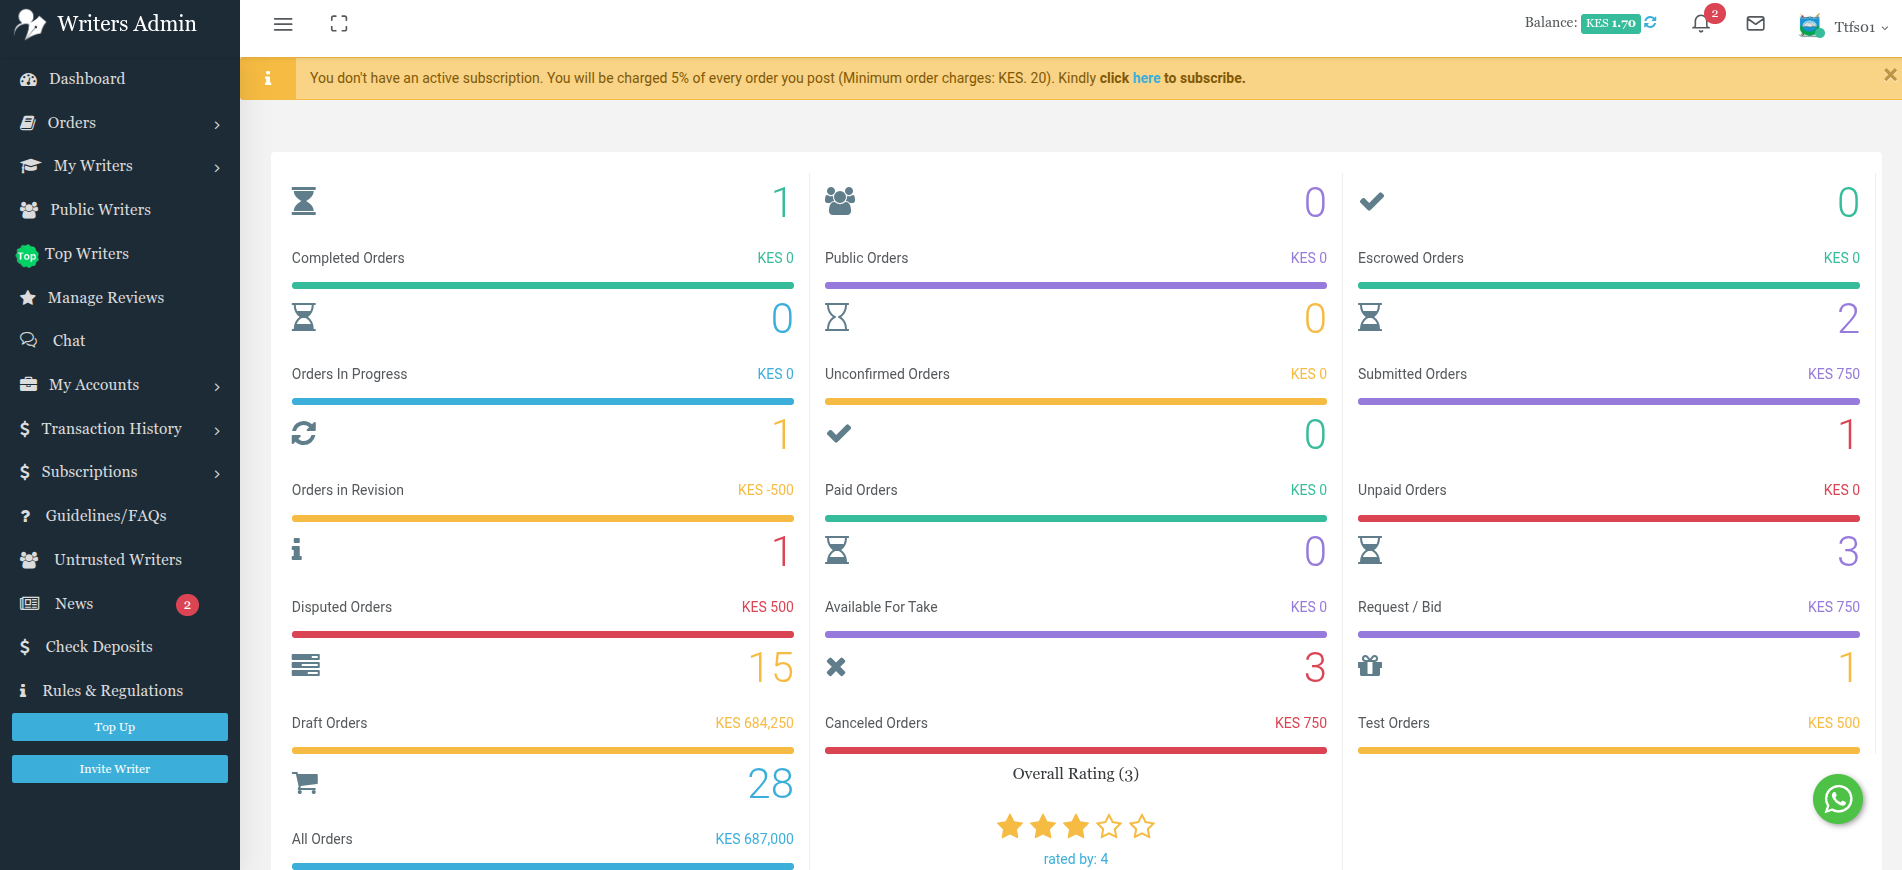Image resolution: width=1902 pixels, height=870 pixels.
Task: Click the Canceled Orders X icon
Action: tap(836, 667)
